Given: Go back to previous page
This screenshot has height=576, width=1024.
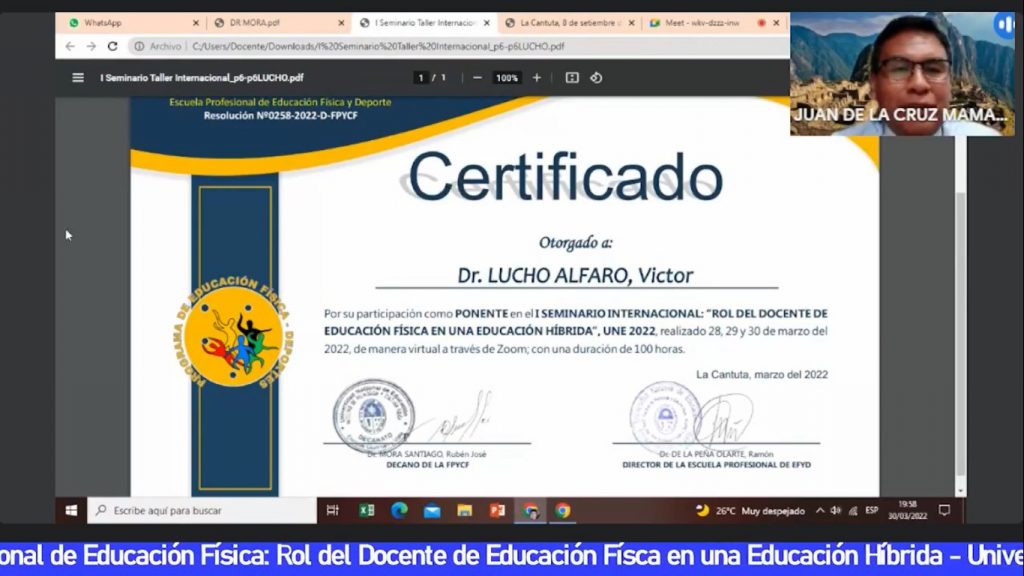Looking at the screenshot, I should coord(70,46).
